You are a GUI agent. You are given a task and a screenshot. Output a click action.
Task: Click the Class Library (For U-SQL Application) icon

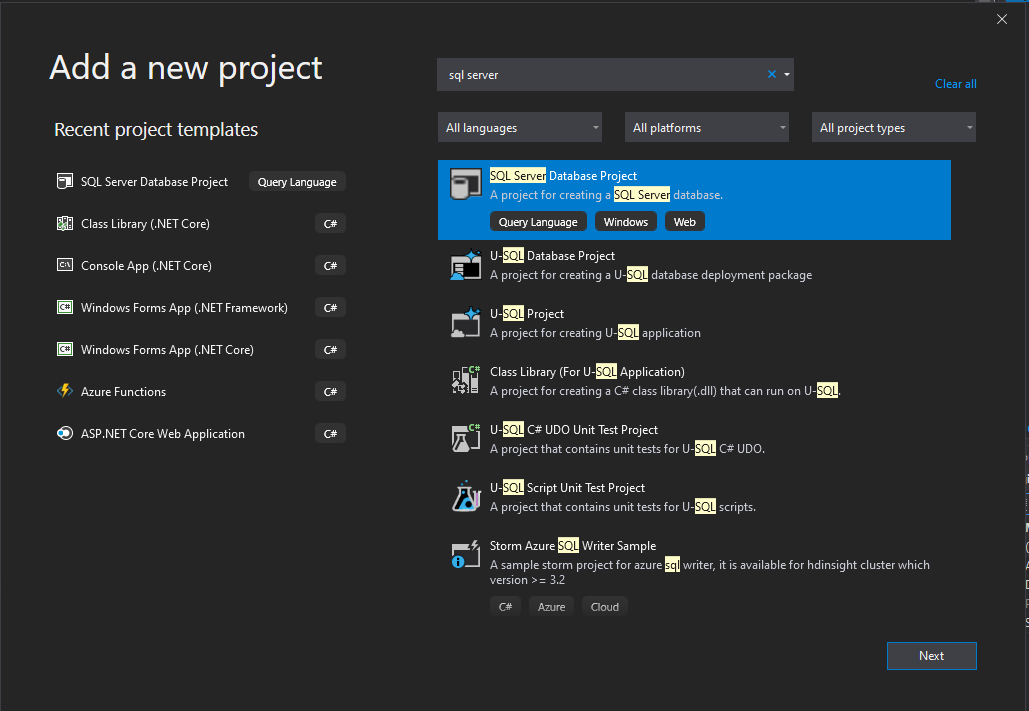click(x=466, y=380)
